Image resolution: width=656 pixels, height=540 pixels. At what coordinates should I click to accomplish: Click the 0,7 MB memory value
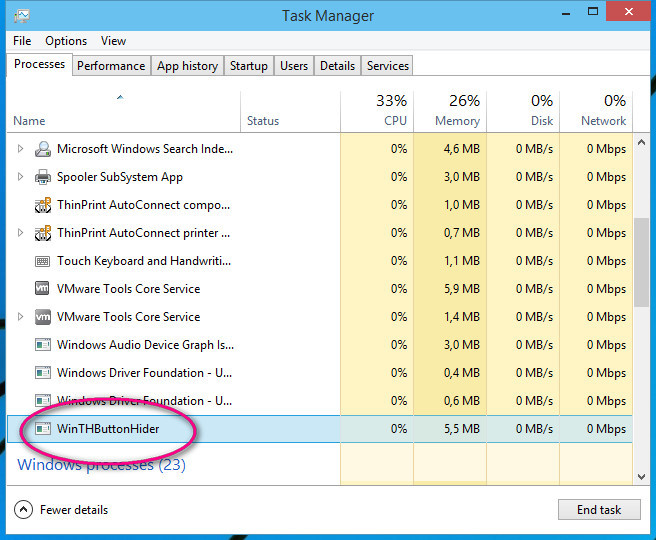point(461,233)
